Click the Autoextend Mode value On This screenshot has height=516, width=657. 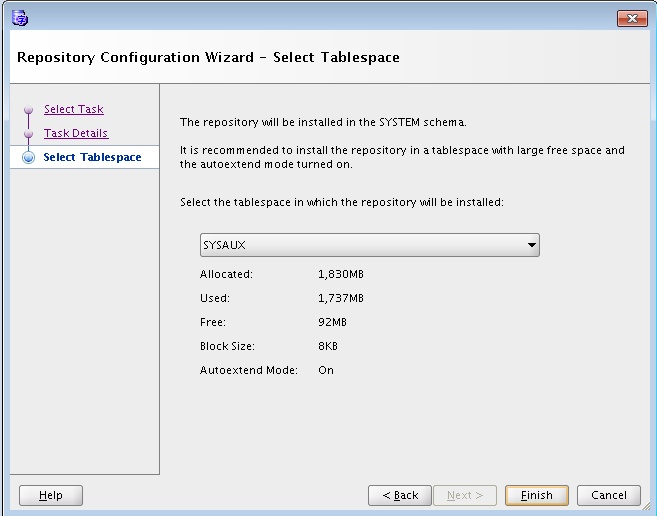click(326, 370)
